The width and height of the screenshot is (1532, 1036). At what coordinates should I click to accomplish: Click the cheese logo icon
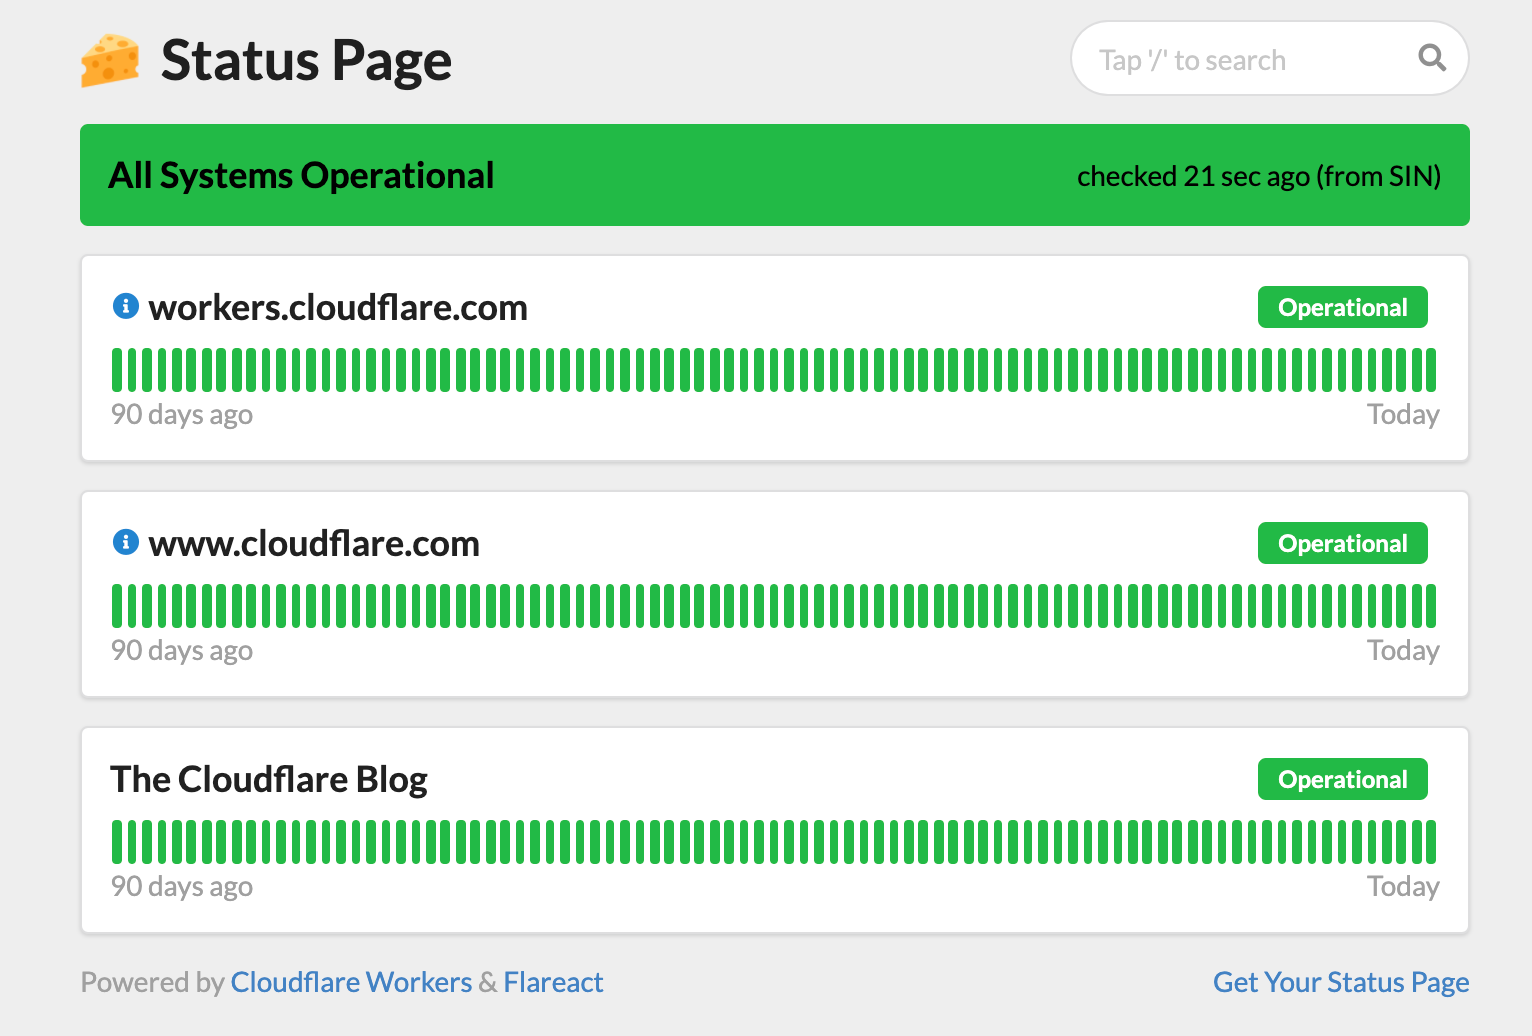click(x=110, y=61)
